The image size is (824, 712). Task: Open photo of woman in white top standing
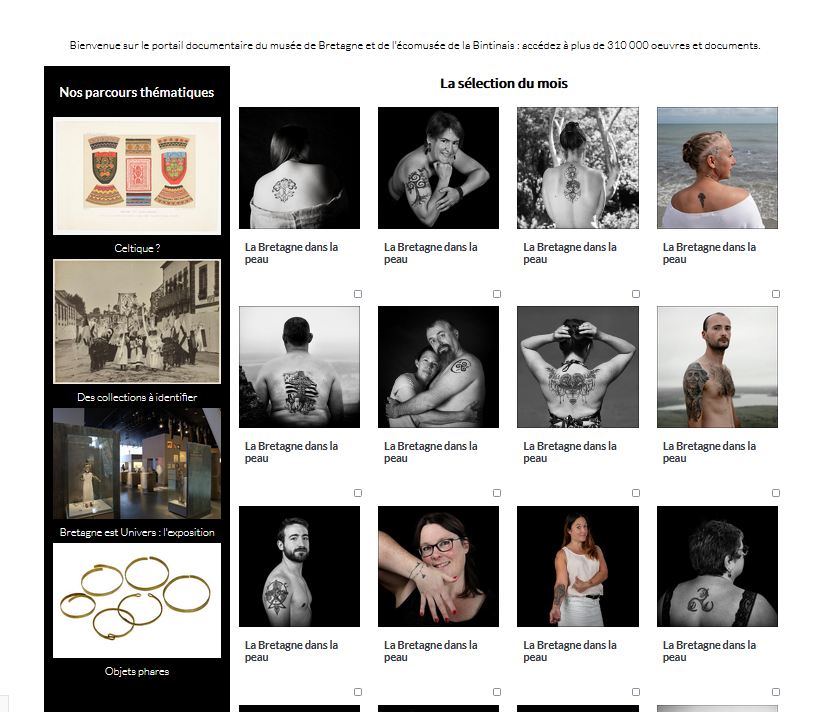[578, 566]
